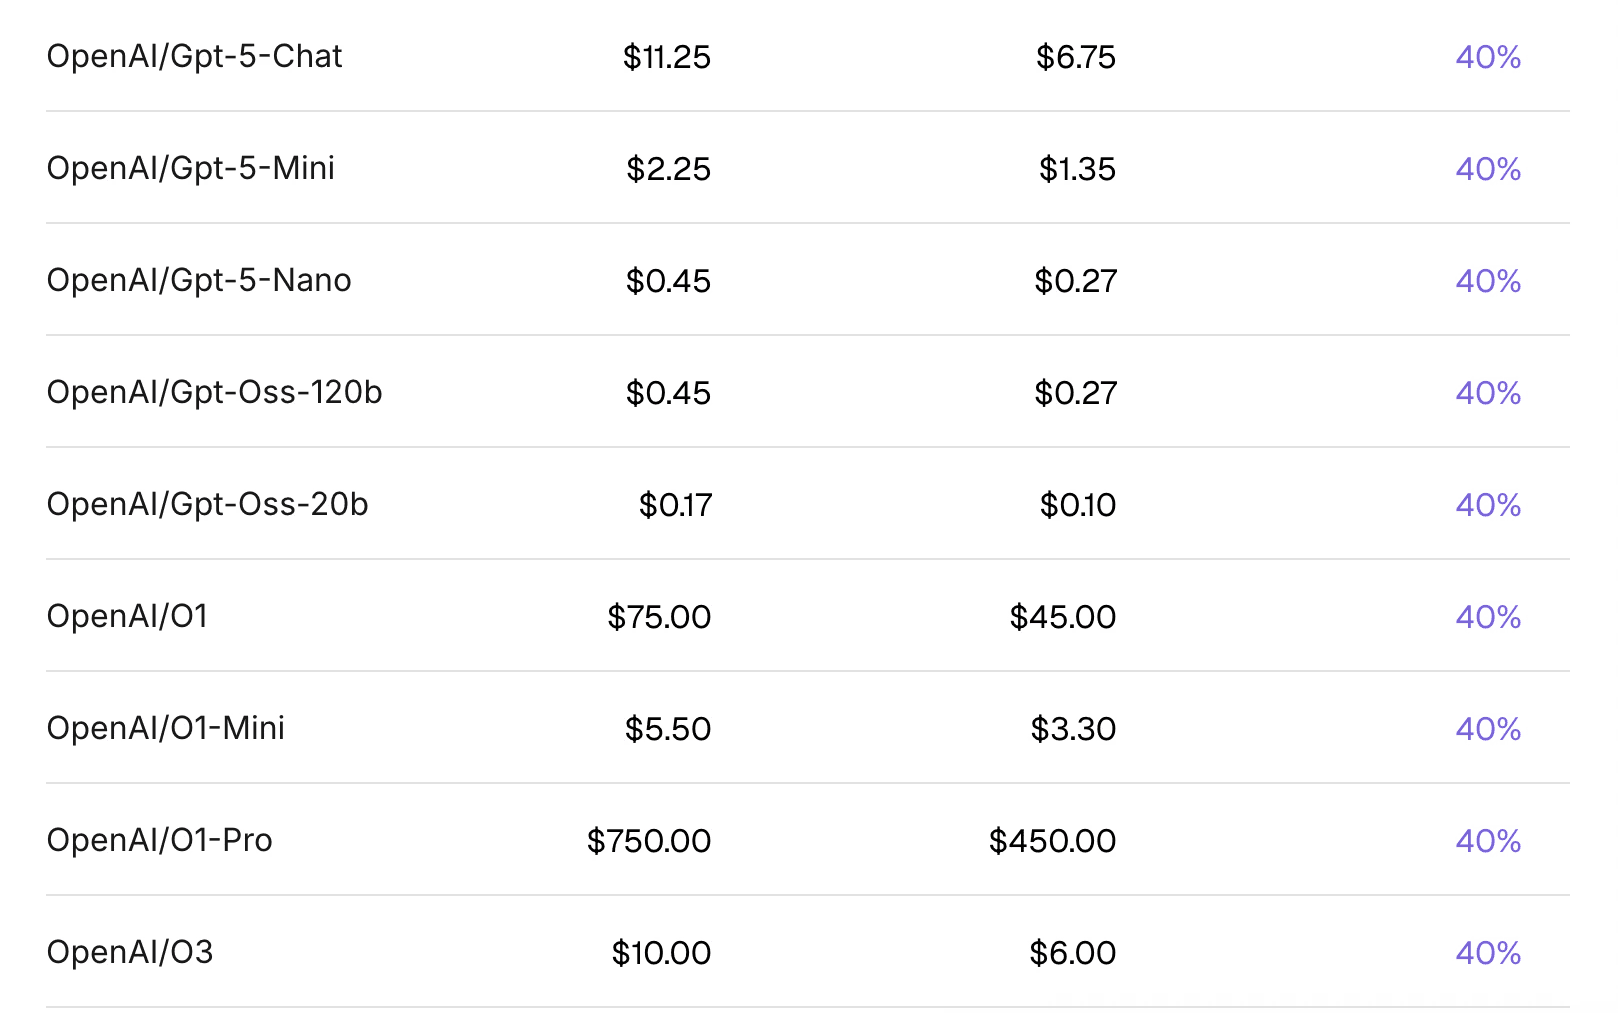Select the OpenAI/Gpt-5-Mini row label
Screen dimensions: 1618x1013
[190, 169]
